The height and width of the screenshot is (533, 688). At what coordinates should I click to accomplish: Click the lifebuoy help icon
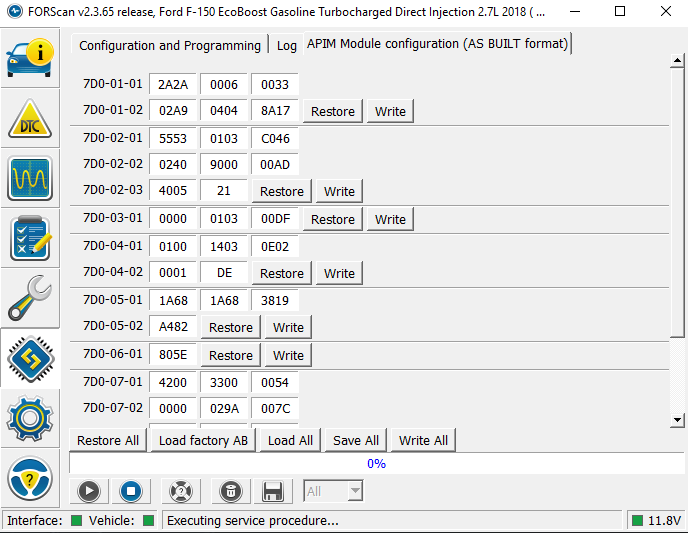[181, 491]
